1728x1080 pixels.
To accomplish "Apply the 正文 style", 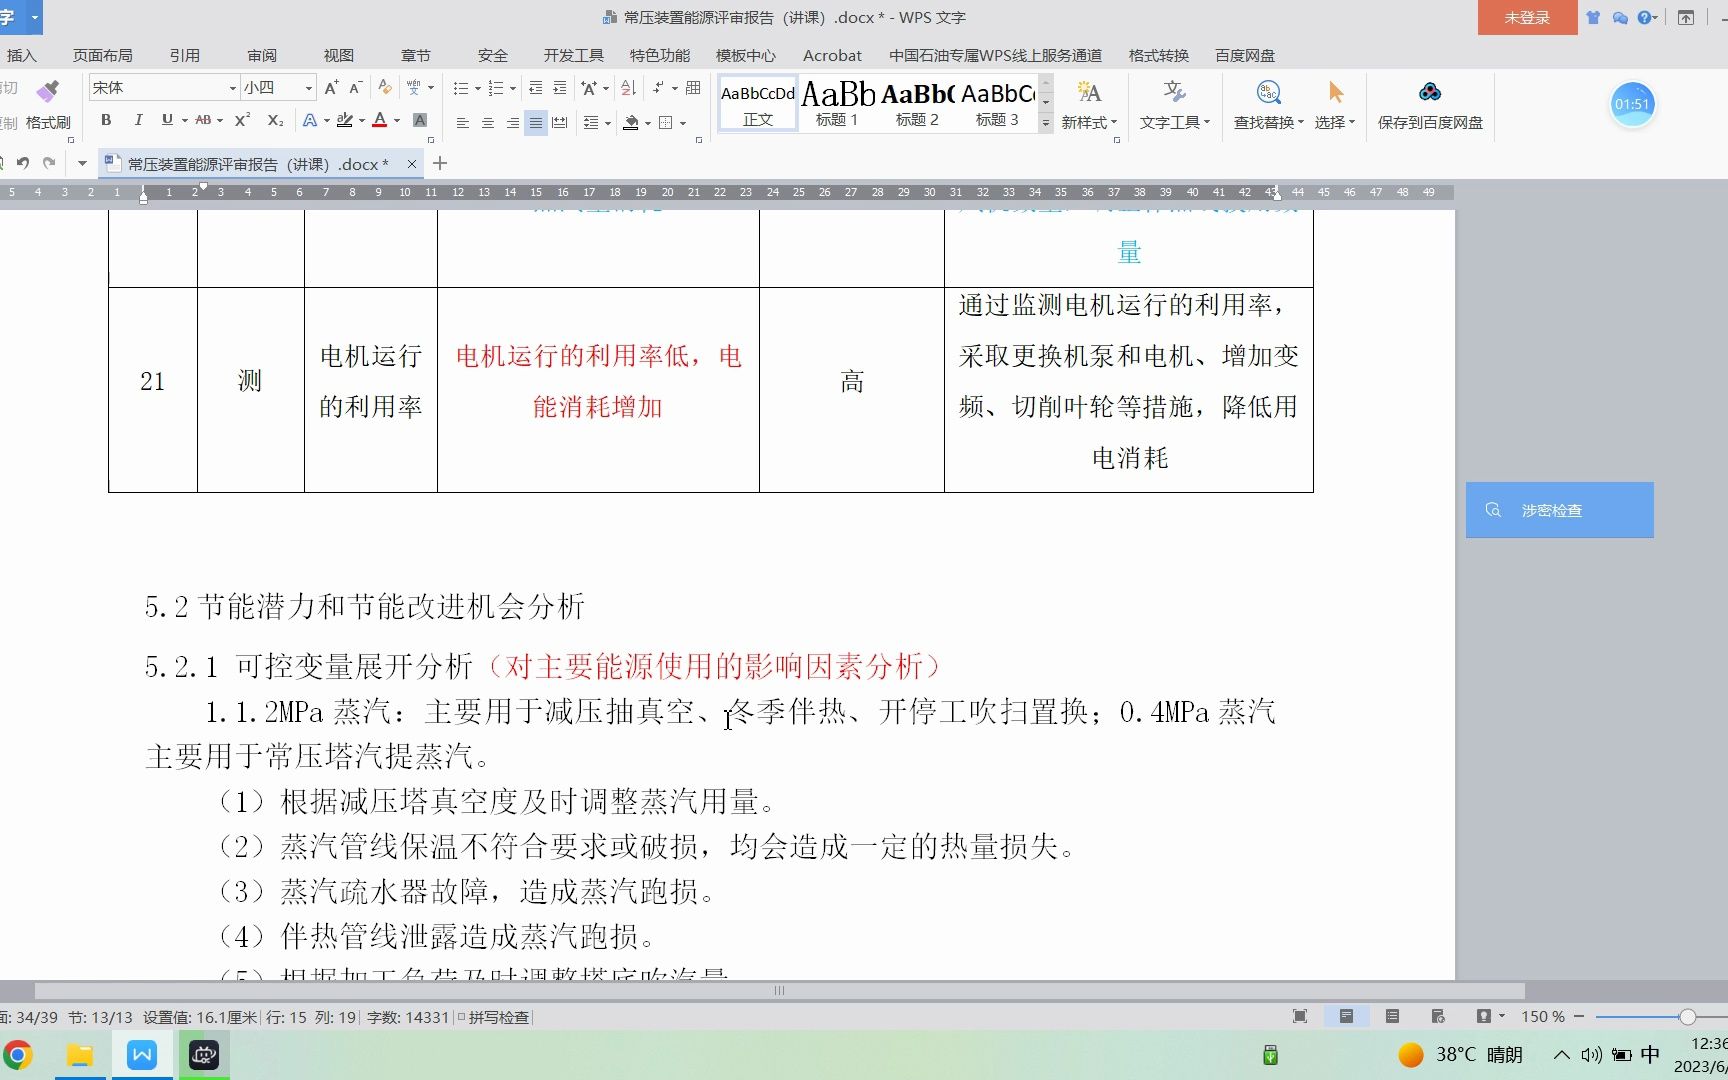I will click(758, 103).
